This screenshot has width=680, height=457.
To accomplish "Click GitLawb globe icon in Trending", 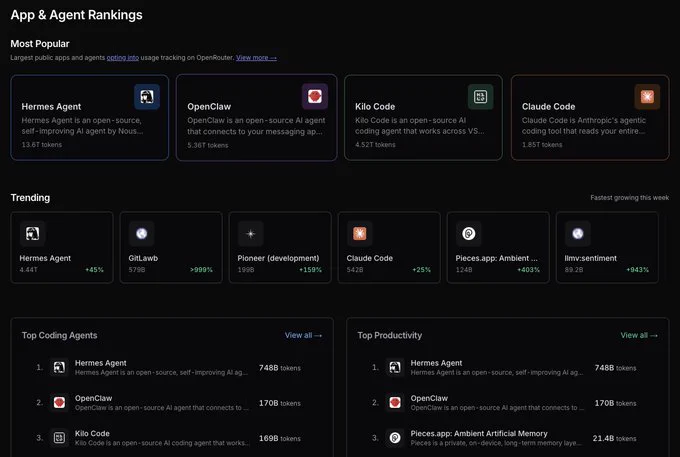I will [141, 234].
